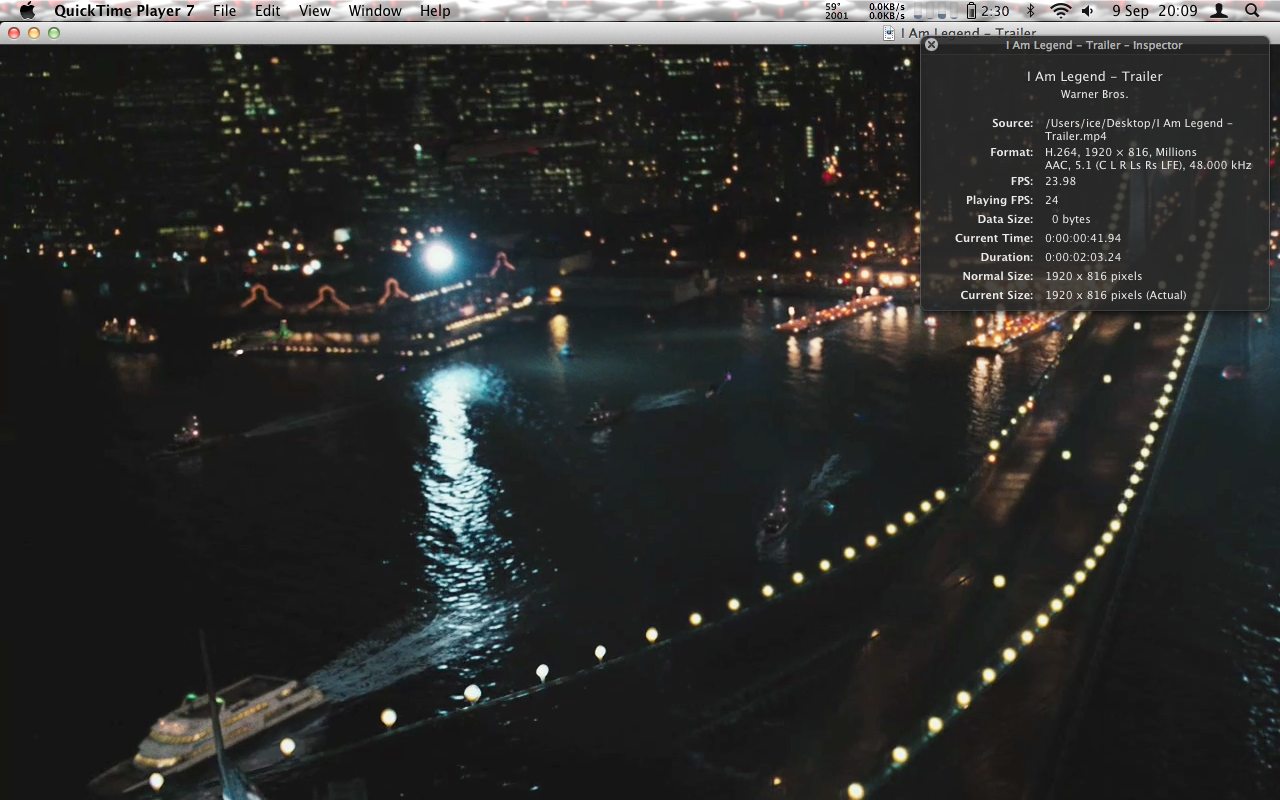
Task: Open the Apple menu
Action: [x=27, y=11]
